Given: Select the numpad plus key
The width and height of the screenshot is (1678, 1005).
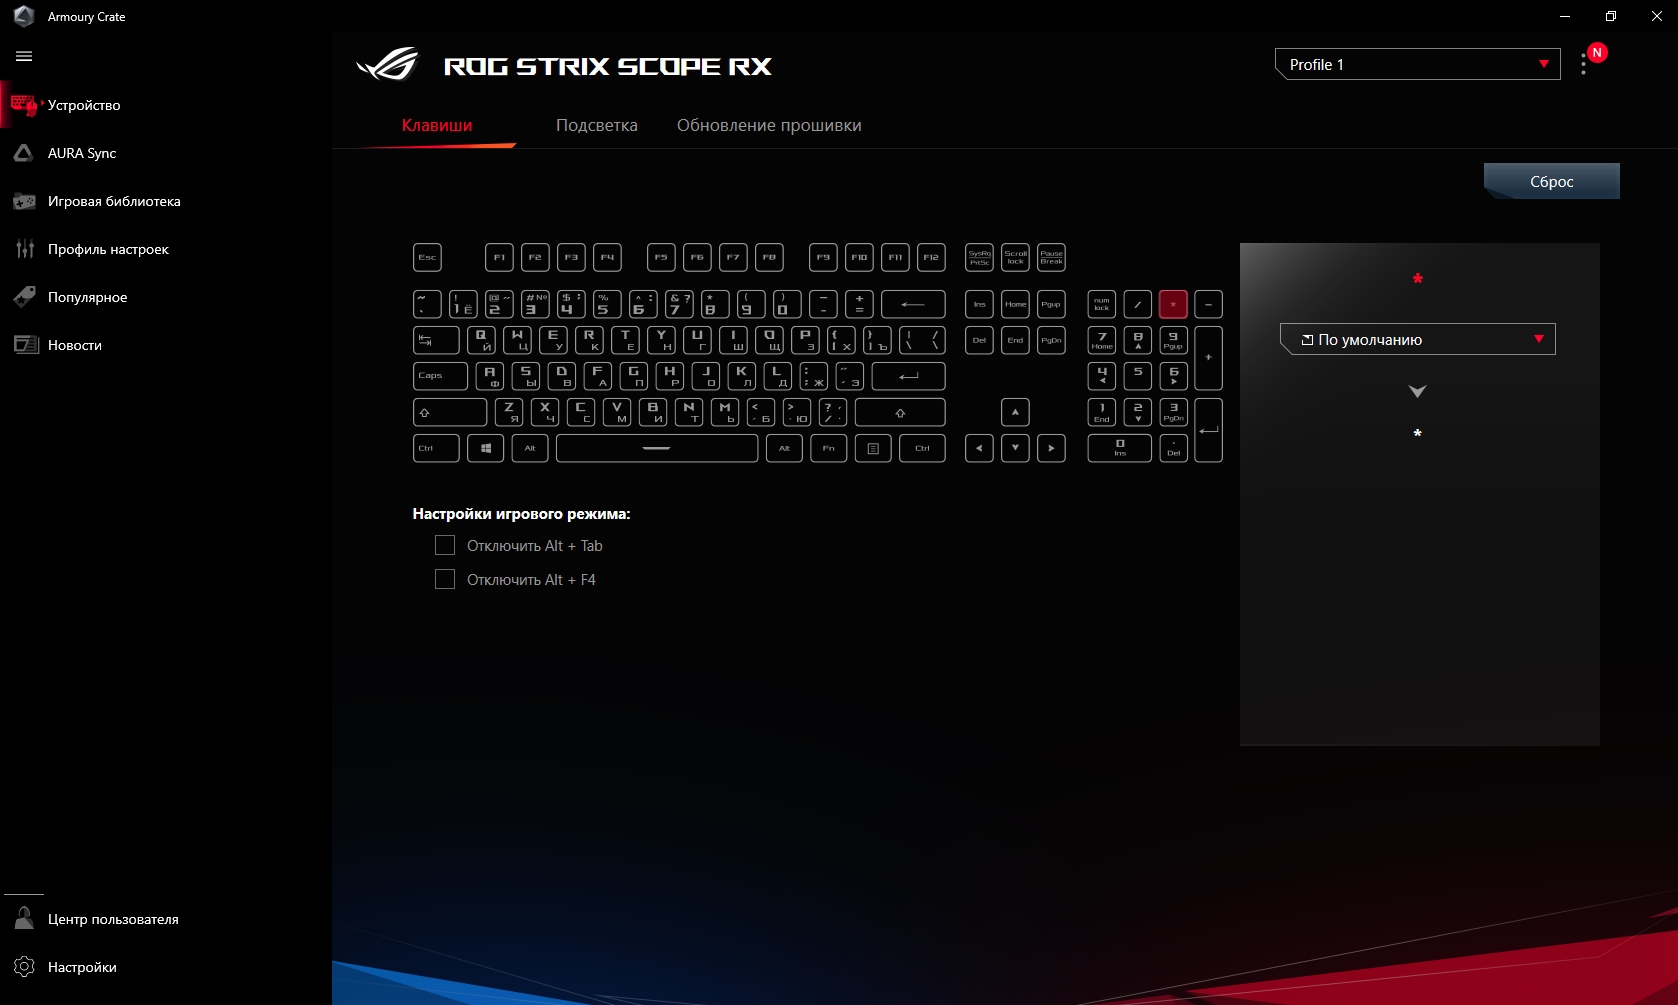Looking at the screenshot, I should (x=1208, y=358).
